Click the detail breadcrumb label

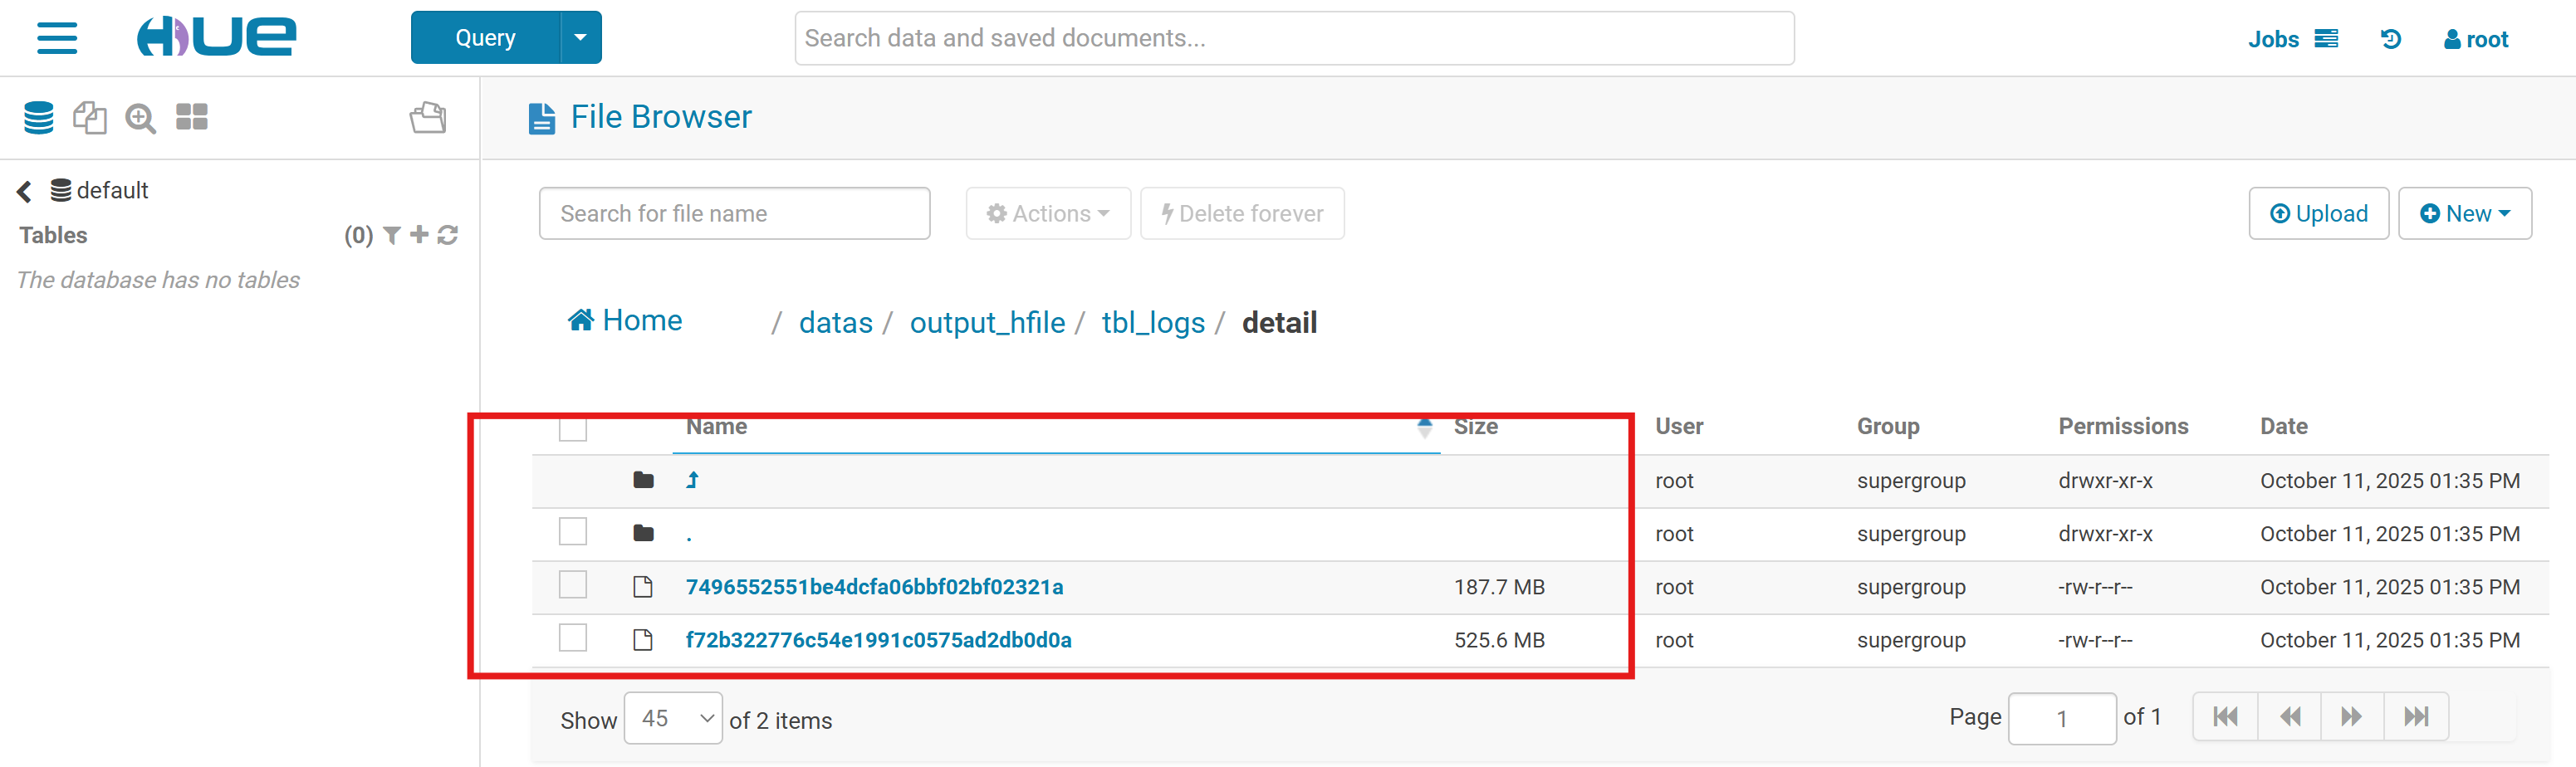tap(1279, 322)
